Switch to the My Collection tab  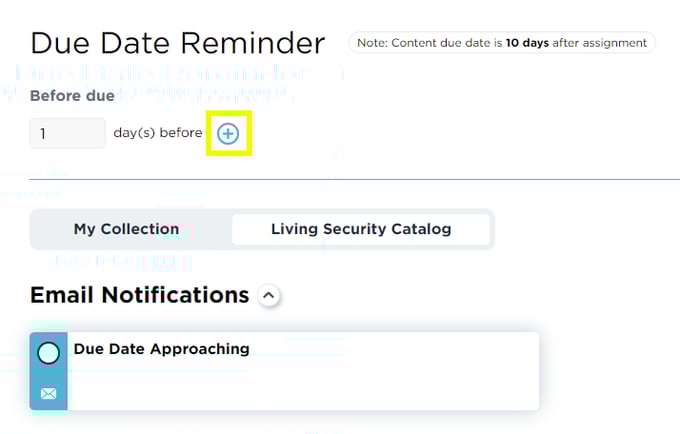126,229
